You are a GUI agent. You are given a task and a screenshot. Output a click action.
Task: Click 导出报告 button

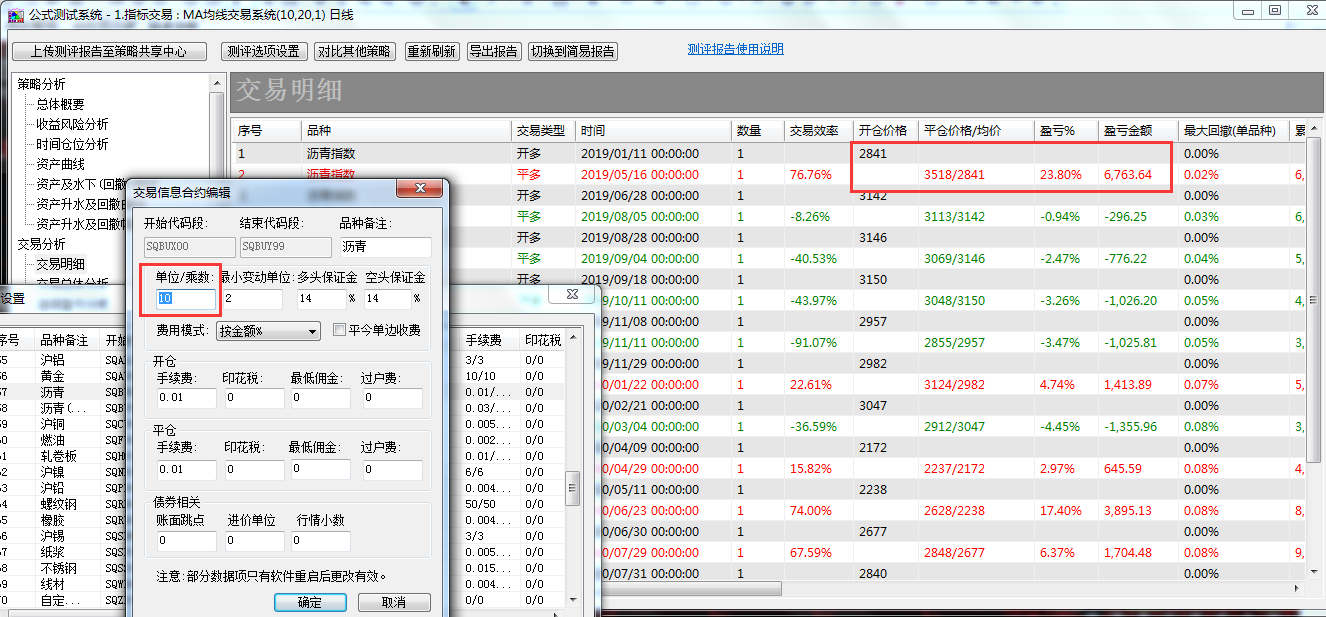[x=493, y=52]
